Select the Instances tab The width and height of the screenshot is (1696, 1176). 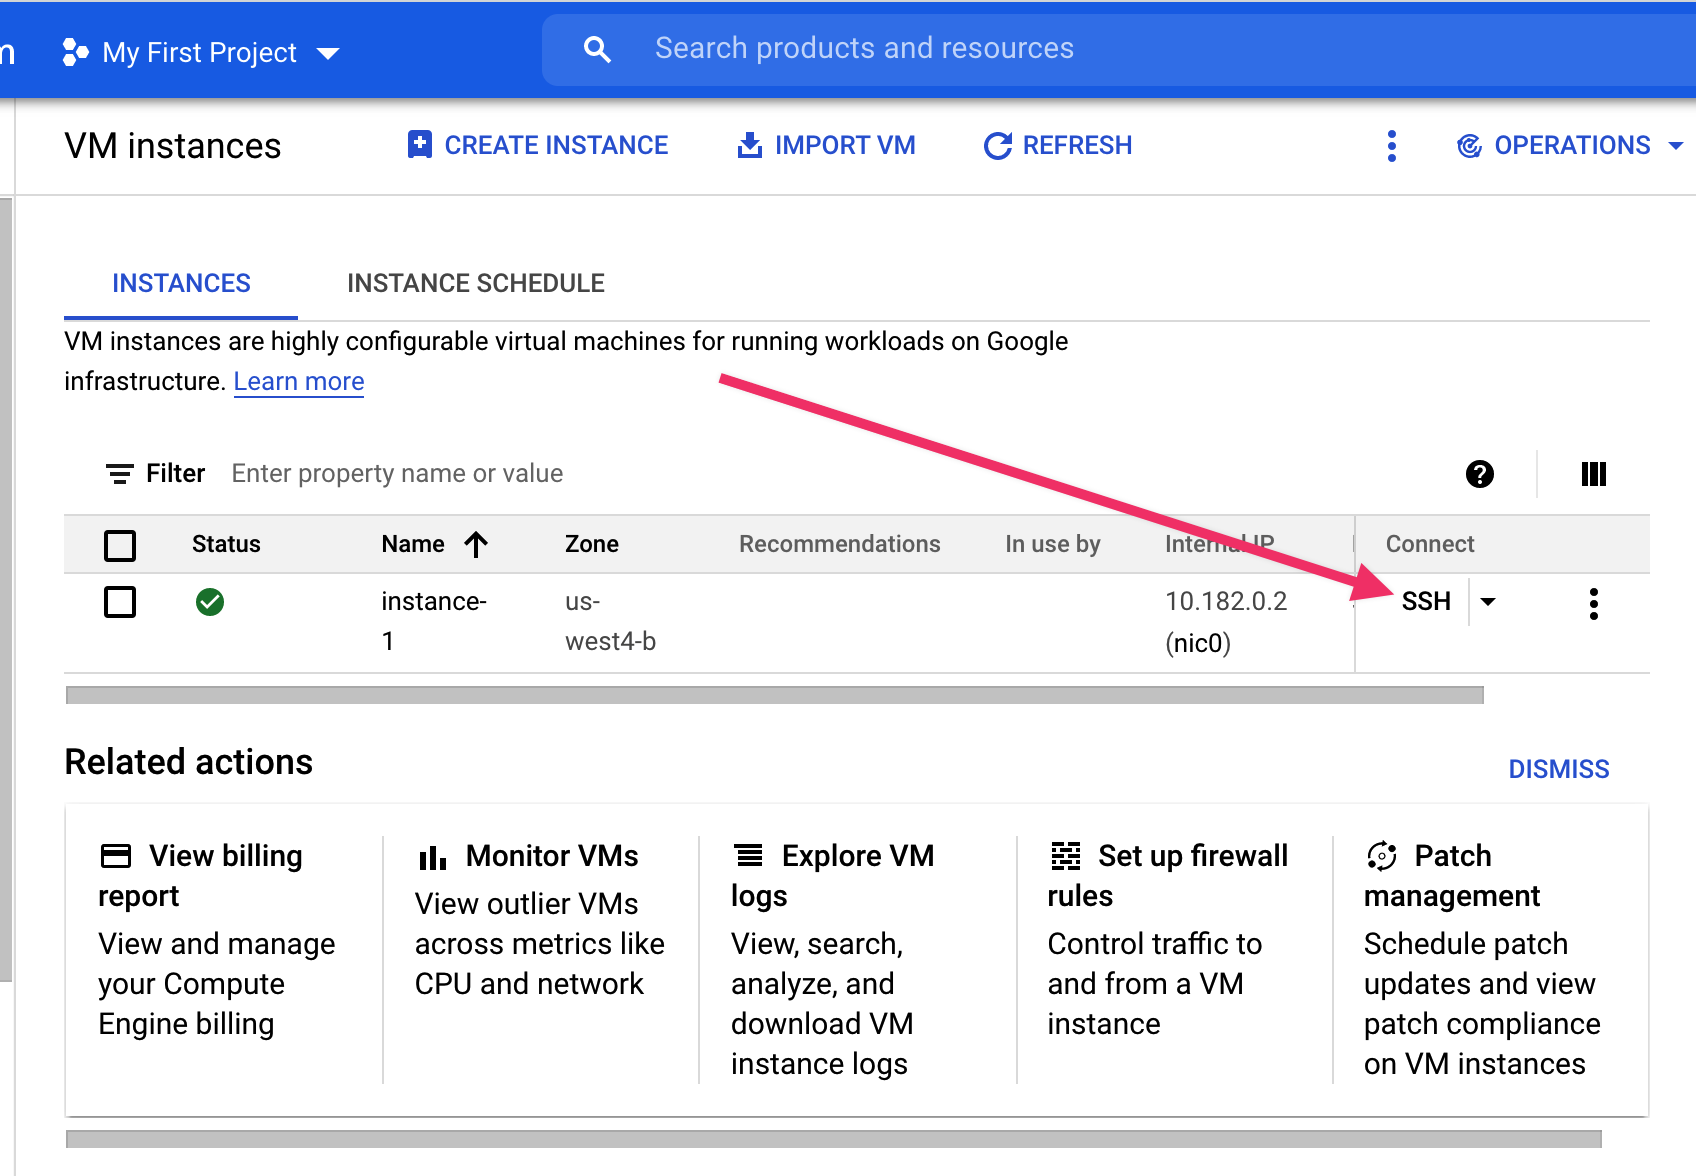181,283
